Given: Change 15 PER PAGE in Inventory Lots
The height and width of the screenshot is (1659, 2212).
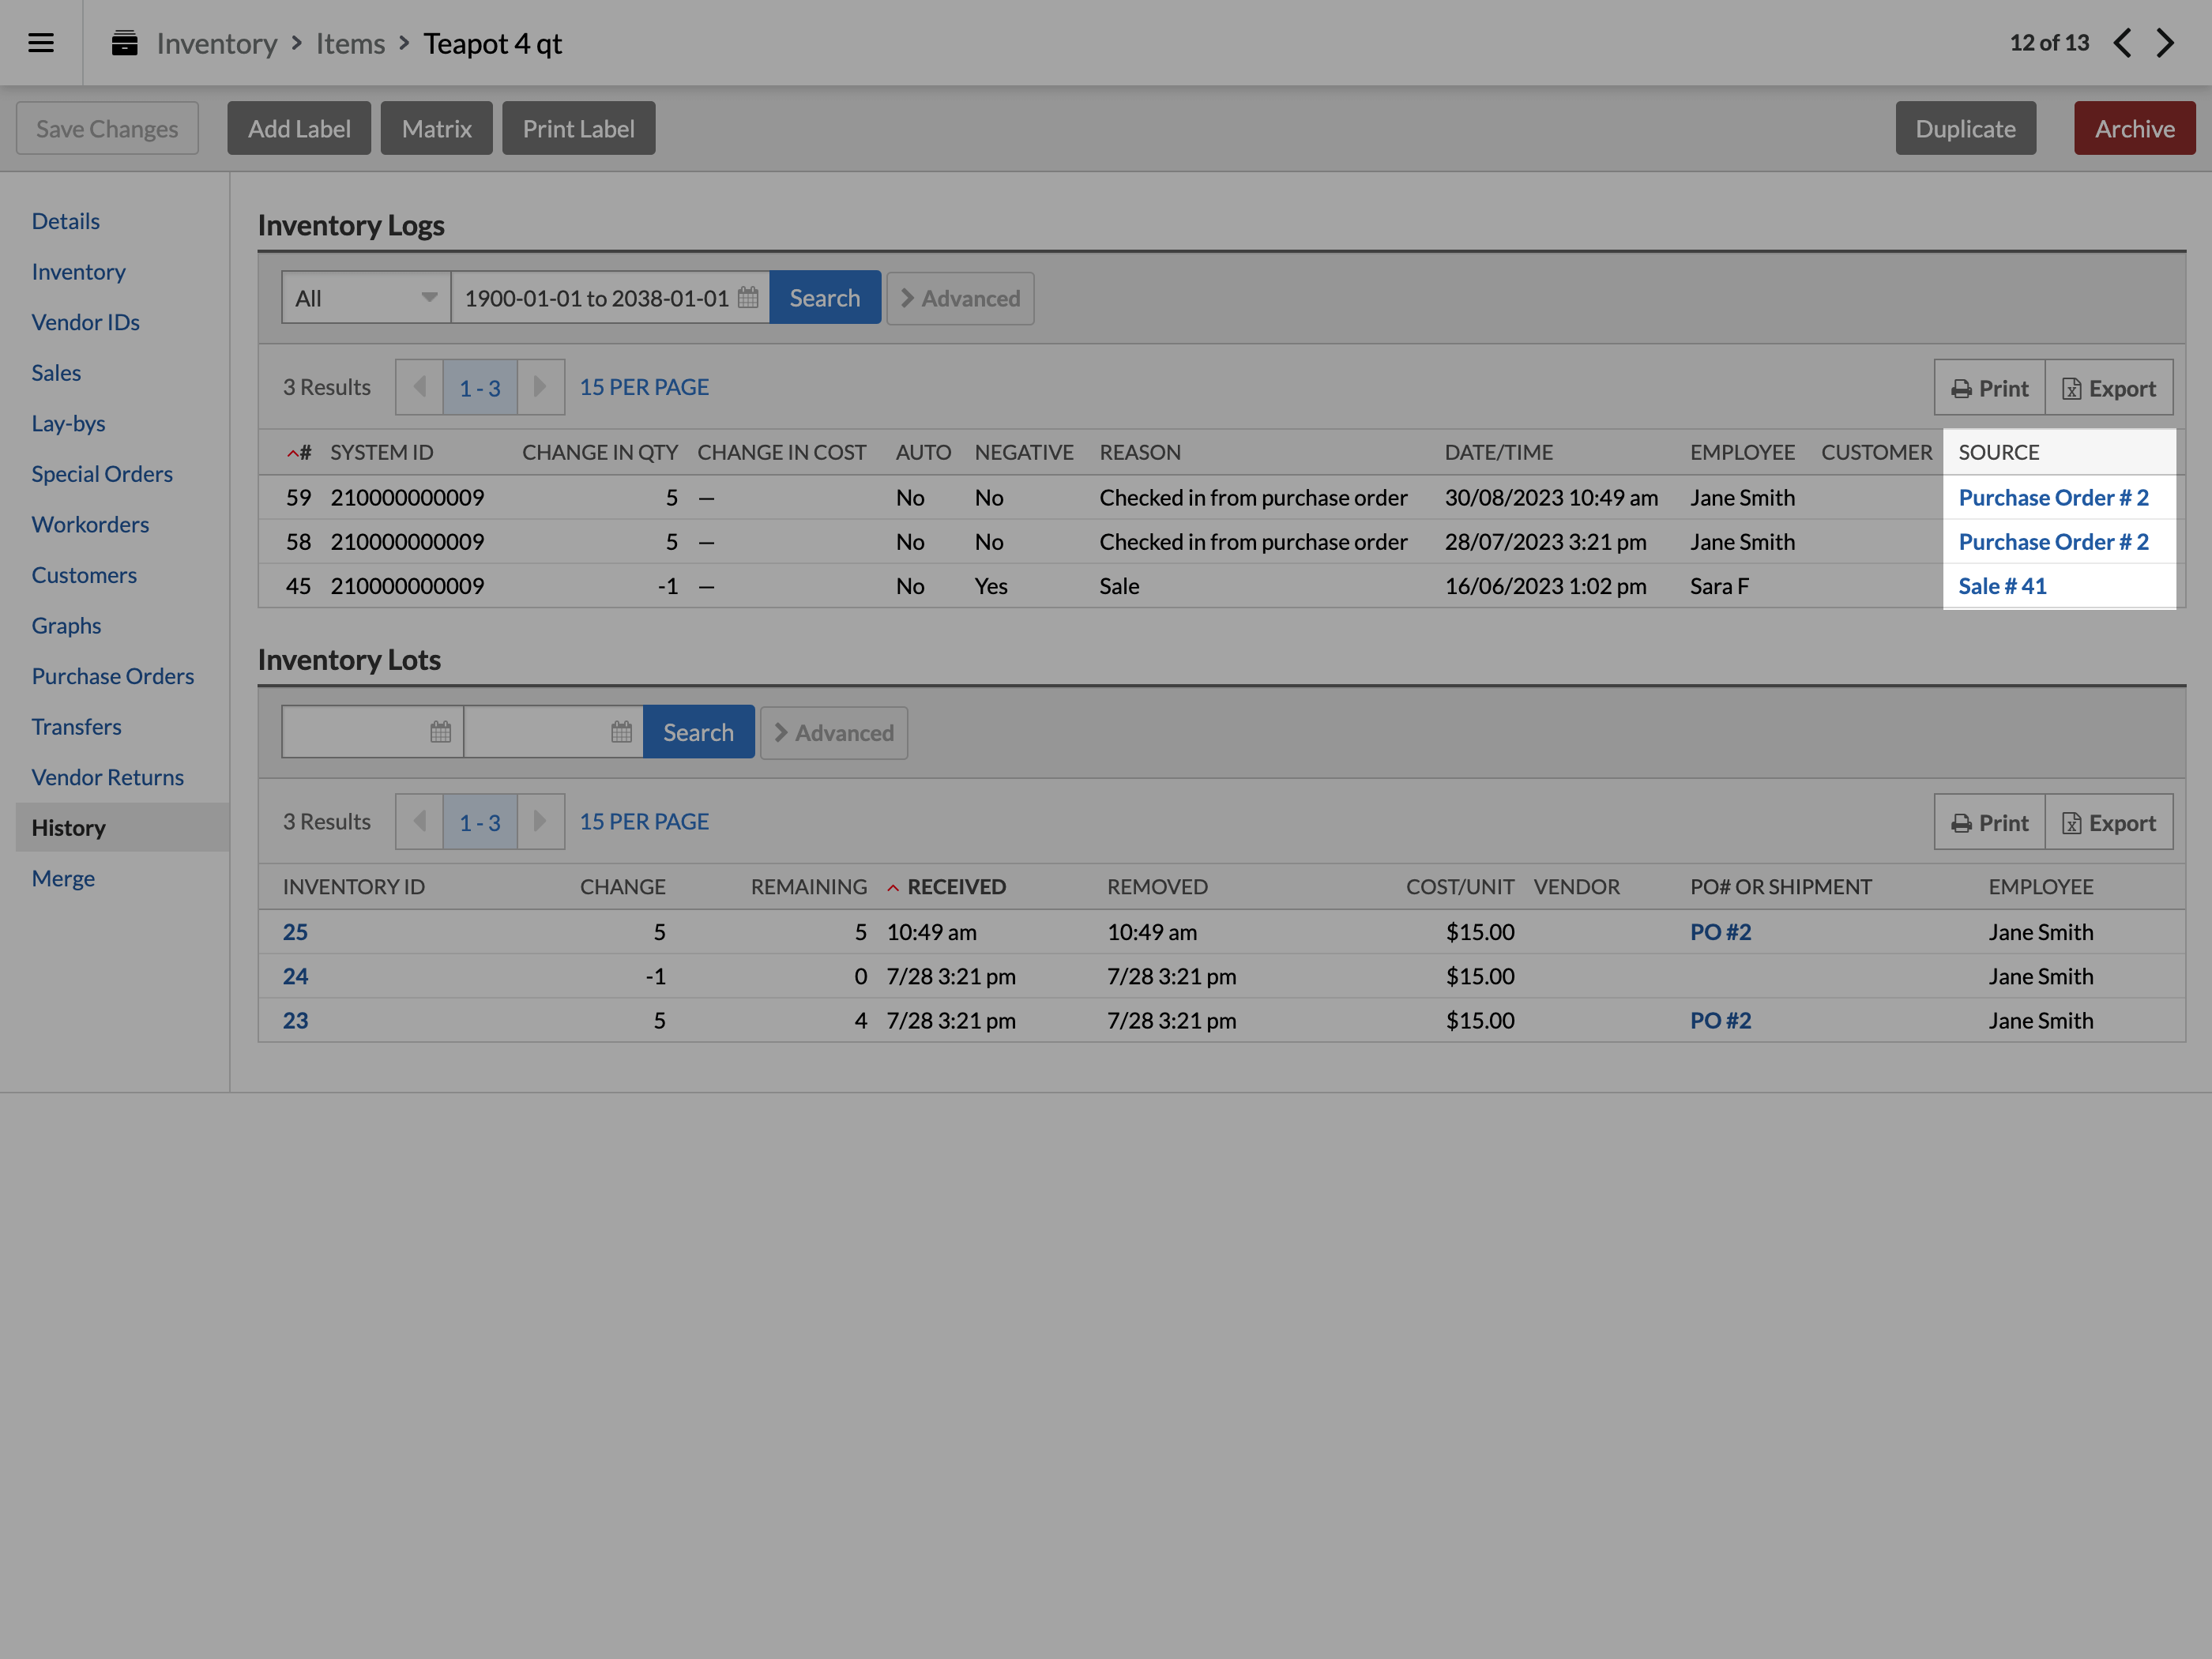Looking at the screenshot, I should [644, 822].
